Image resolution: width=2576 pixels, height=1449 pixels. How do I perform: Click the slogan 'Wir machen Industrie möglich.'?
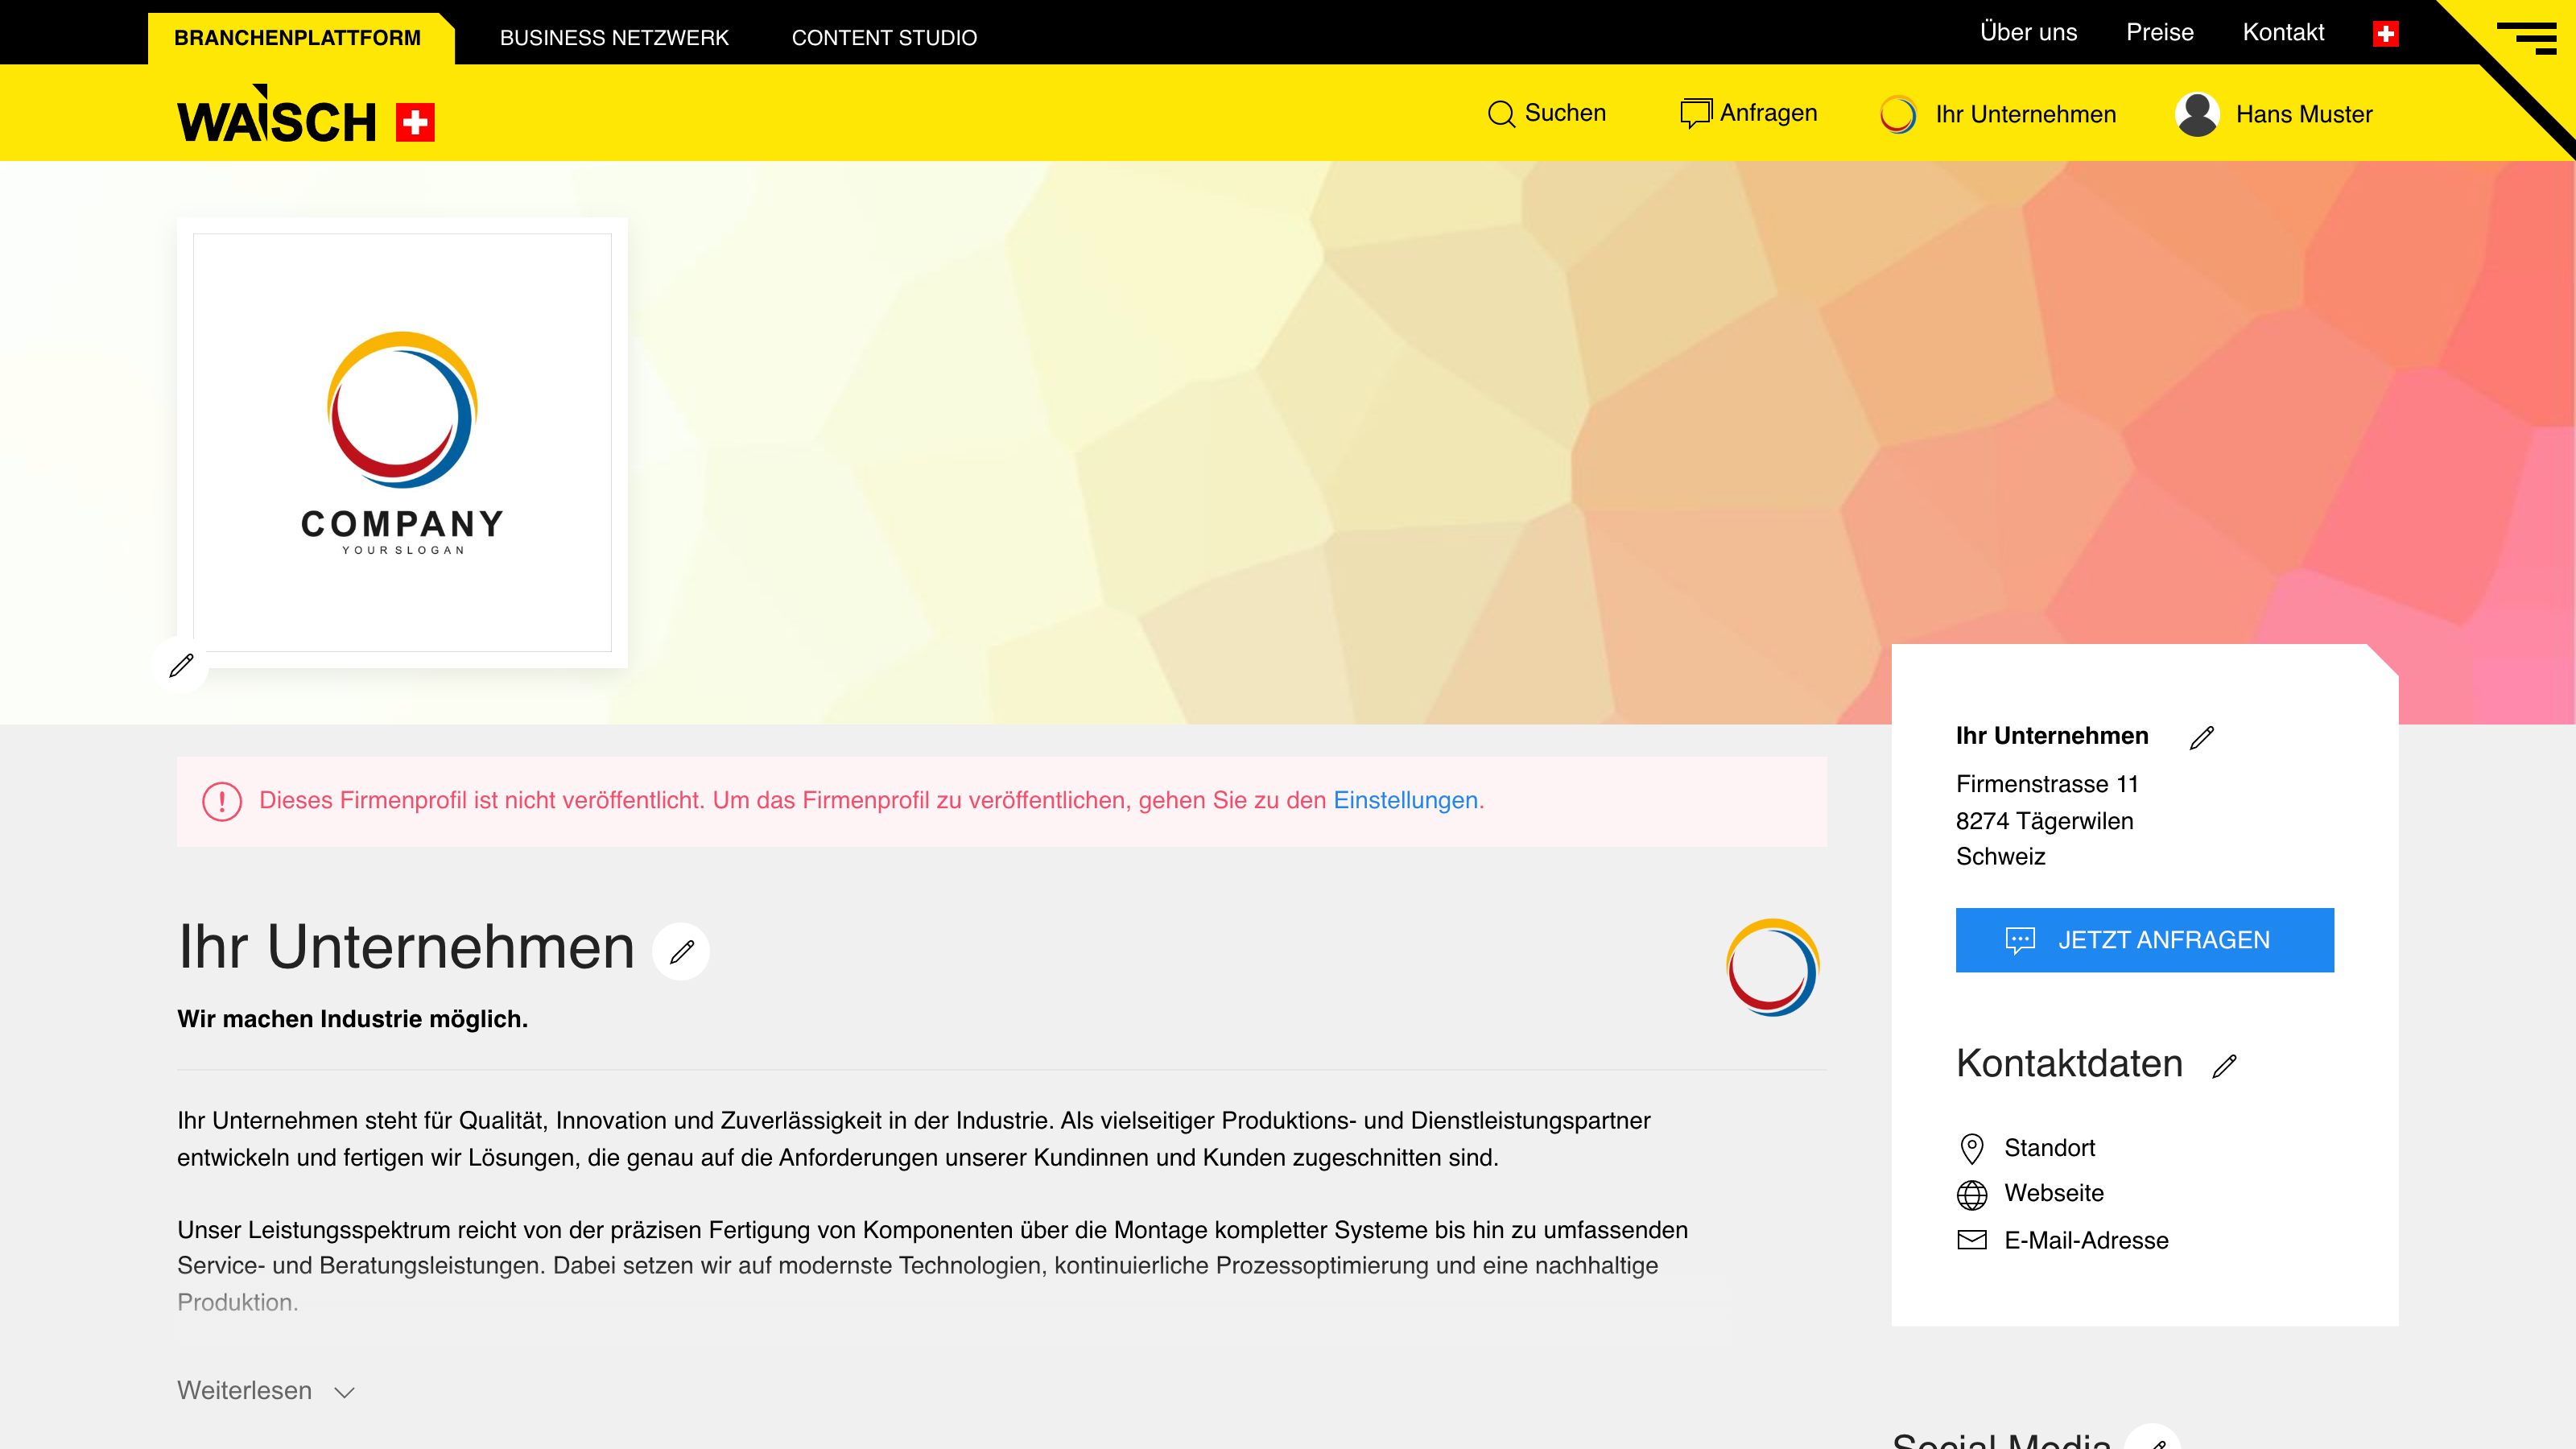[353, 1019]
